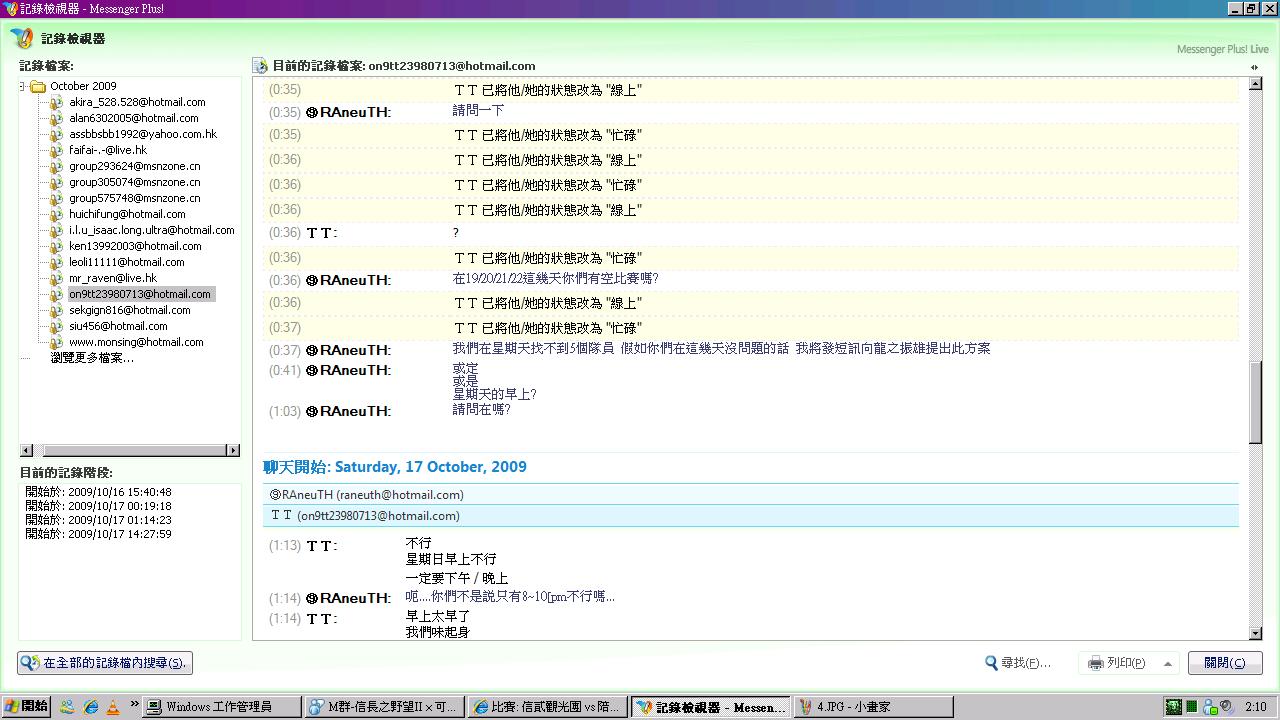Screen dimensions: 1280x720
Task: Switch to the 4.JPG - 小畫家 taskbar window
Action: (873, 707)
